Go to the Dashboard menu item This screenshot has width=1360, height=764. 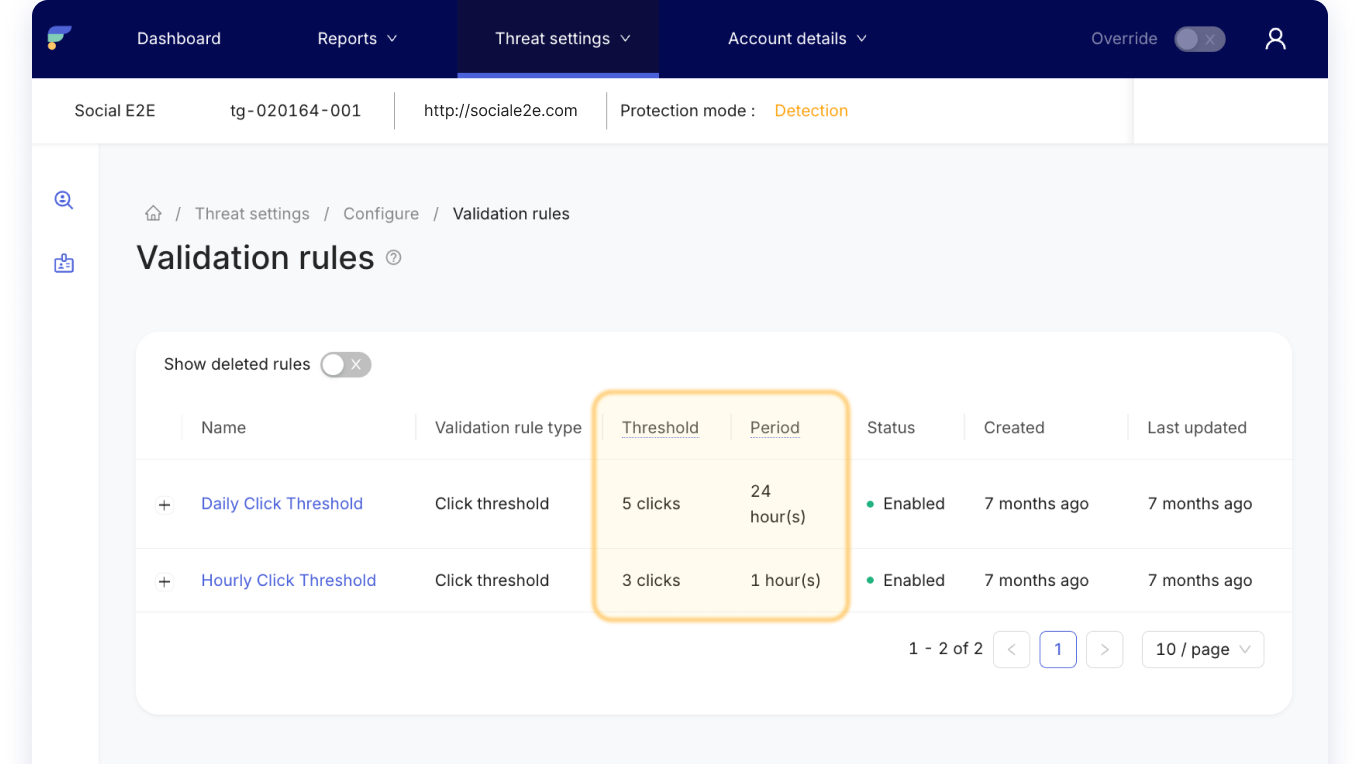coord(178,38)
